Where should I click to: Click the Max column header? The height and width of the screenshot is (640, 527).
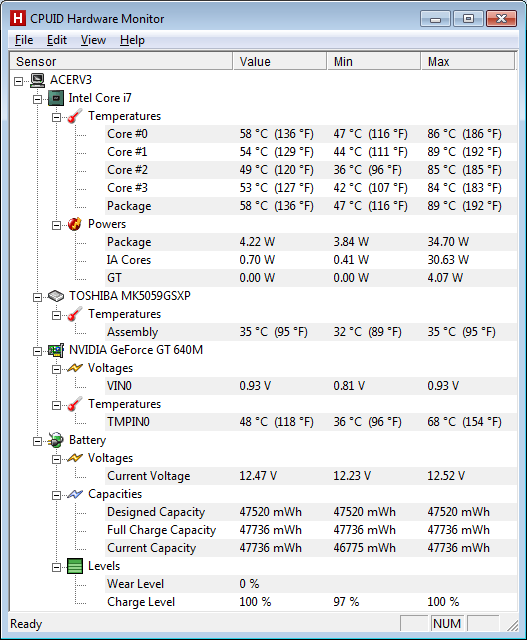pos(467,61)
